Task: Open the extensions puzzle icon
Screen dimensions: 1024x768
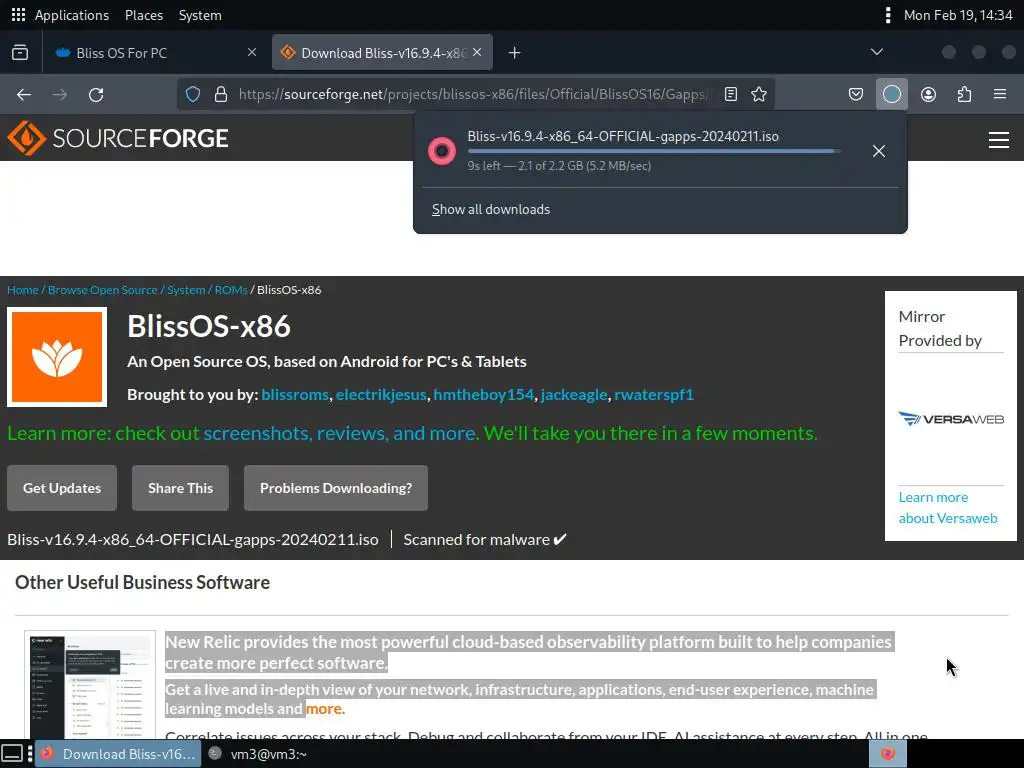Action: (x=964, y=95)
